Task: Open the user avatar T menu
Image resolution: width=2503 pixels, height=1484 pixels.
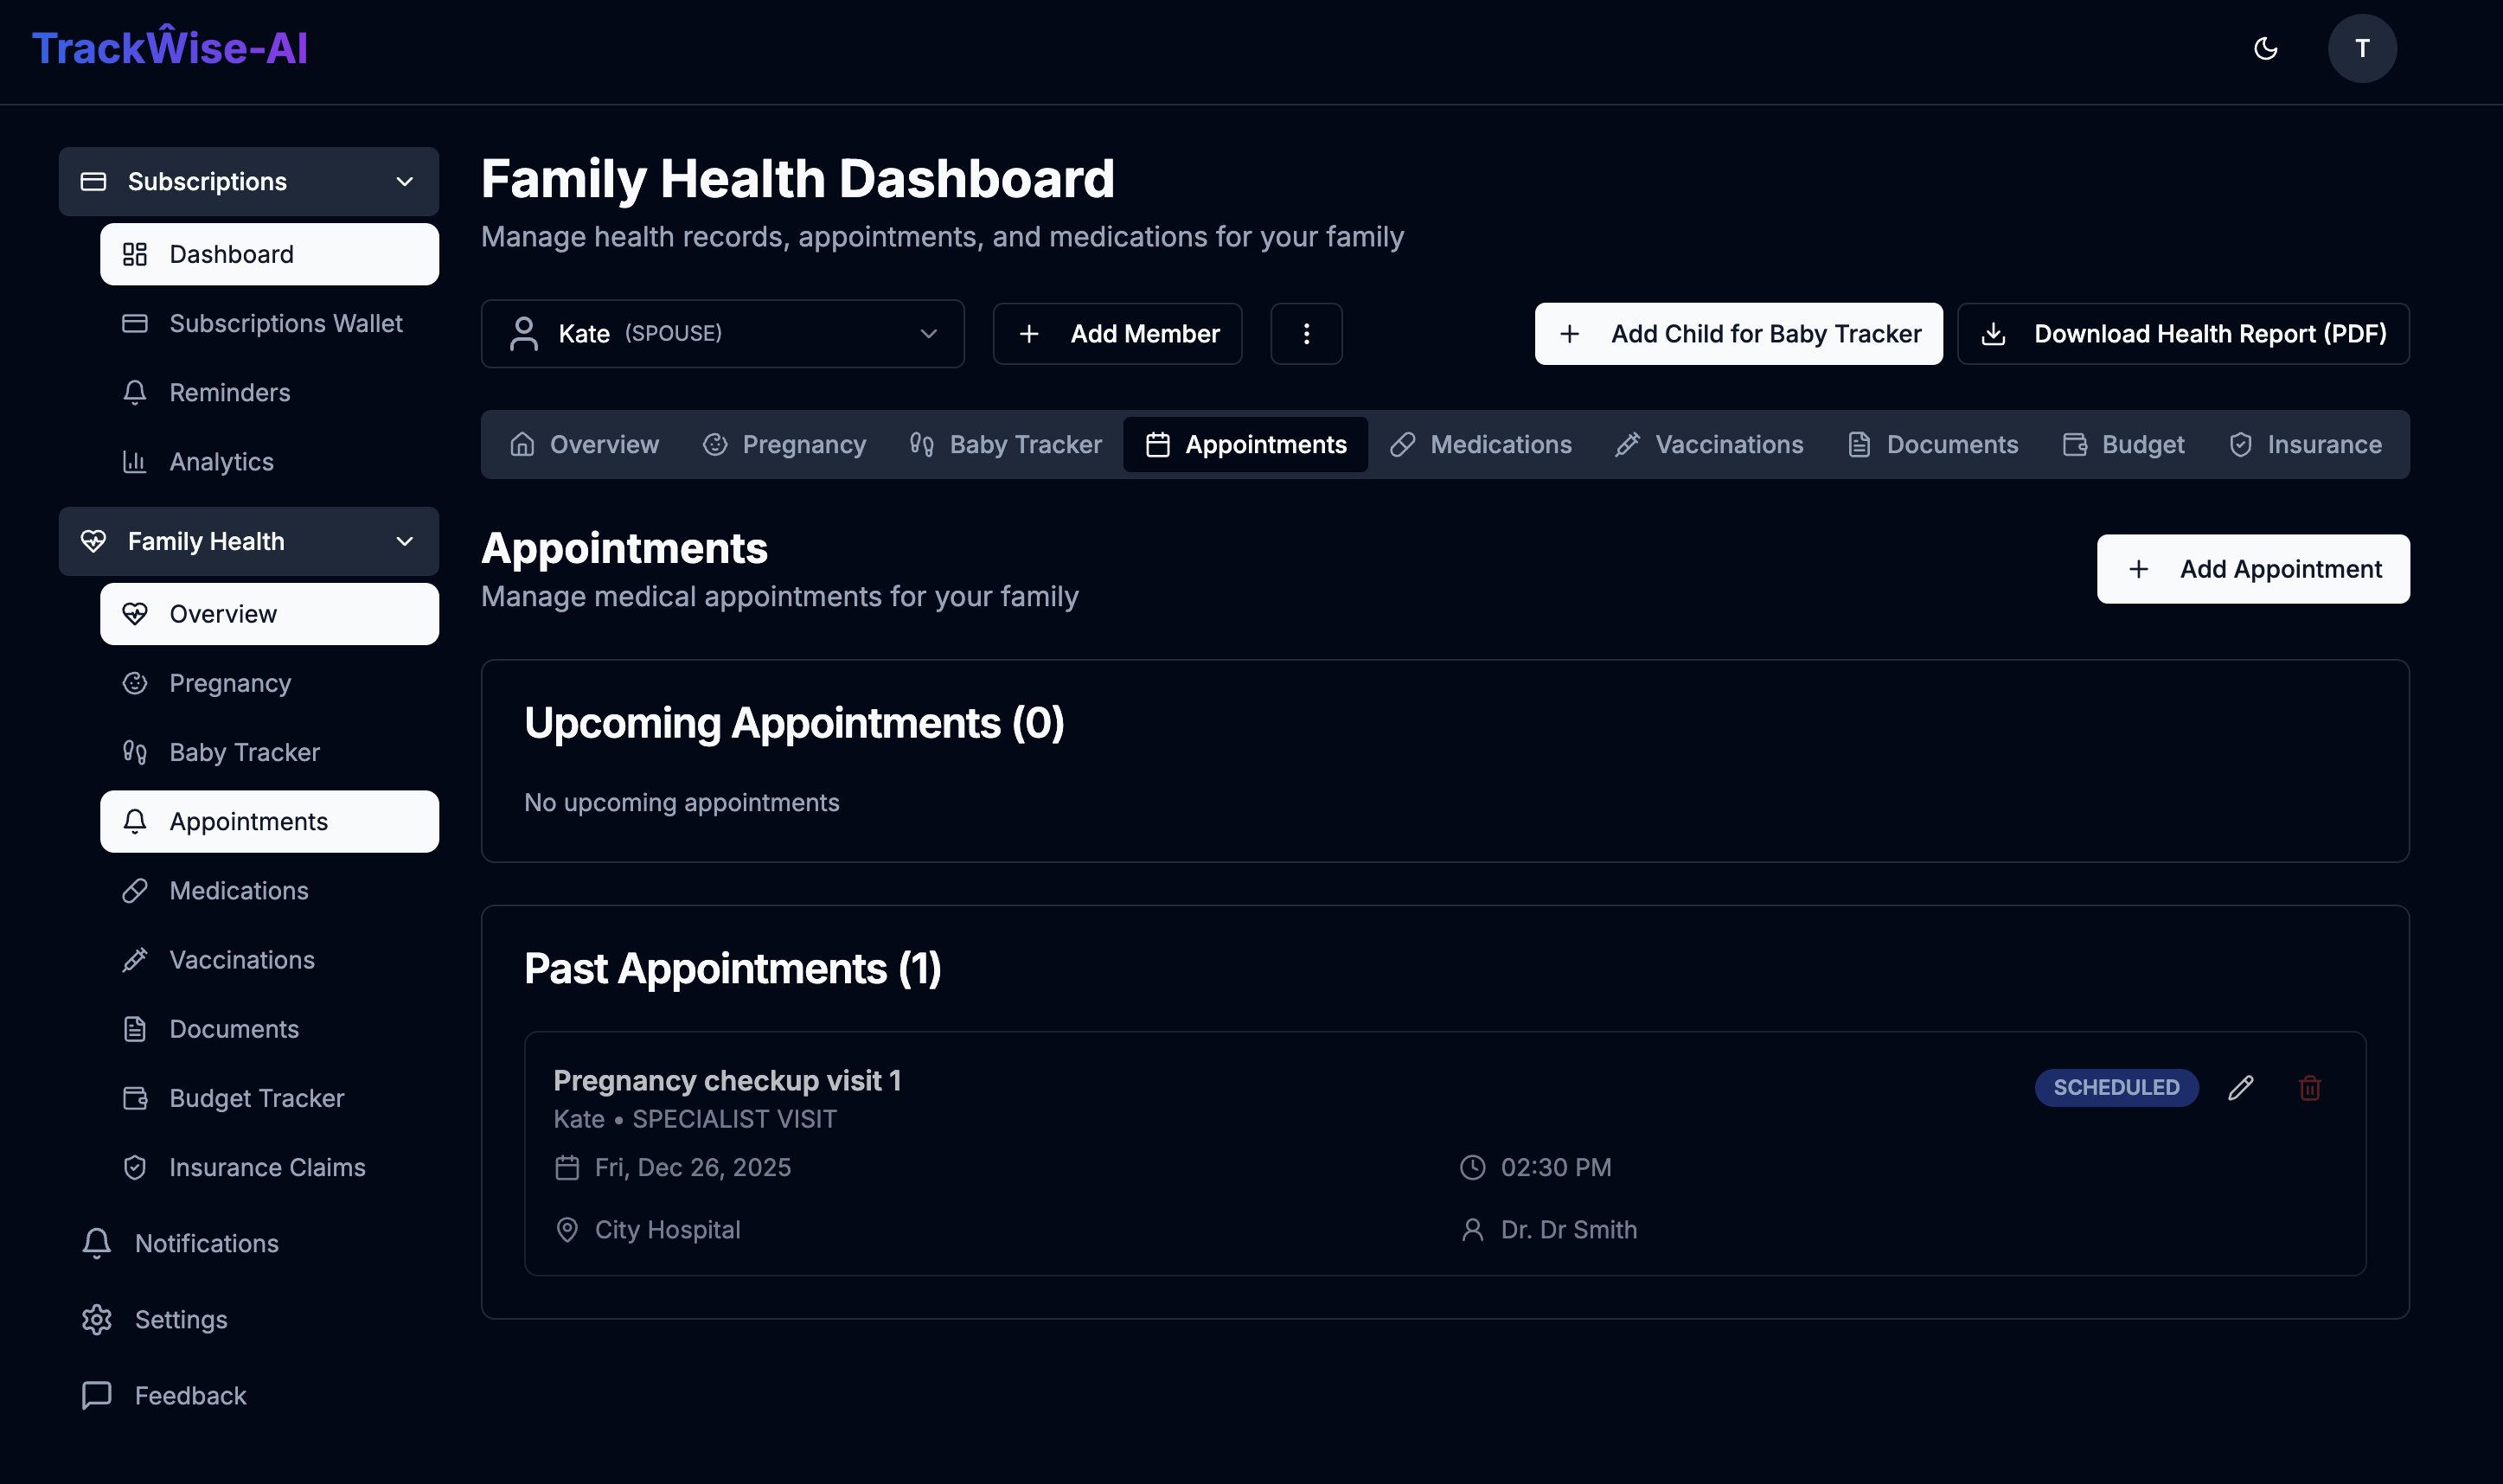Action: point(2361,48)
